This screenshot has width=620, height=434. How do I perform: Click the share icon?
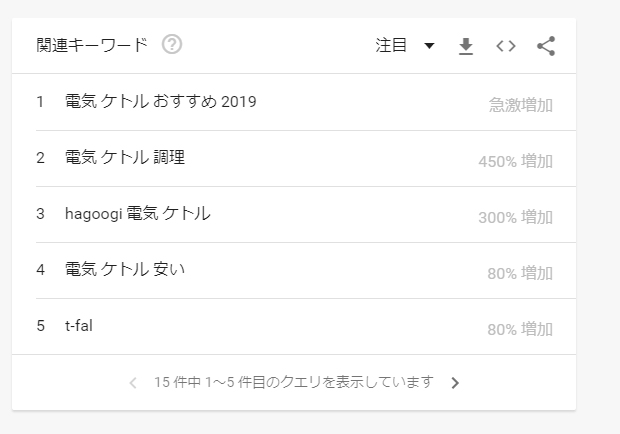(546, 46)
